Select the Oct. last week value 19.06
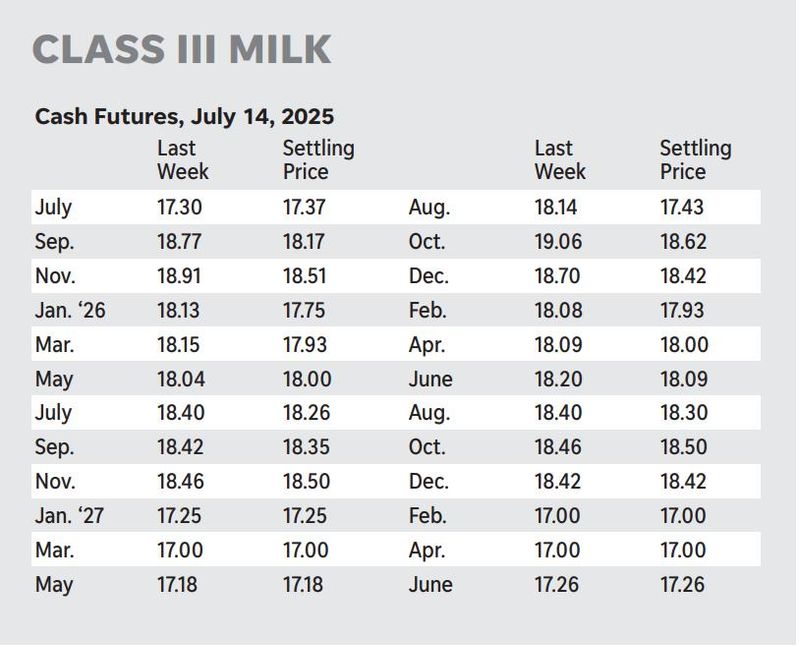Viewport: 800px width, 647px height. pos(558,241)
